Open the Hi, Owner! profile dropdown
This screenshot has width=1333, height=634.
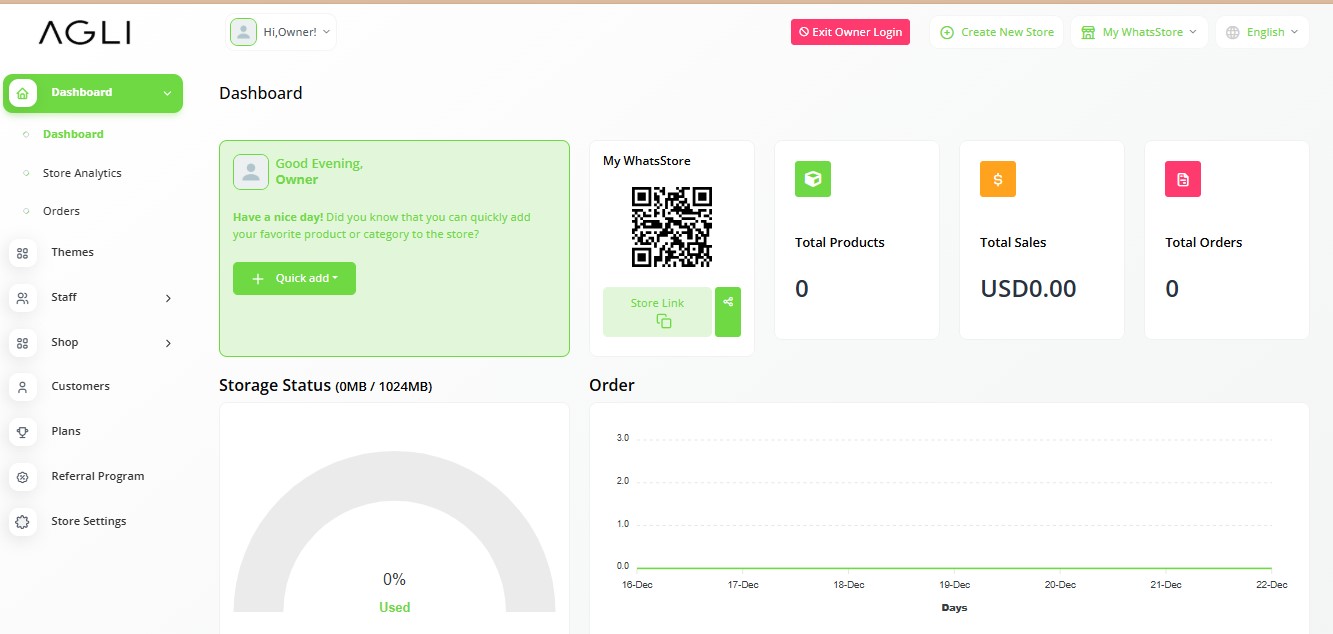(x=283, y=32)
